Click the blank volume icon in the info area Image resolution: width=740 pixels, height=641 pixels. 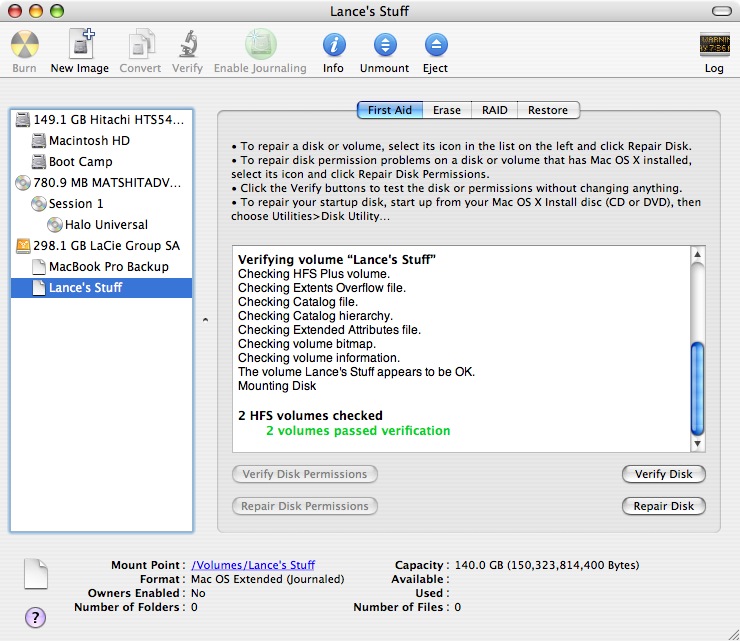(36, 574)
